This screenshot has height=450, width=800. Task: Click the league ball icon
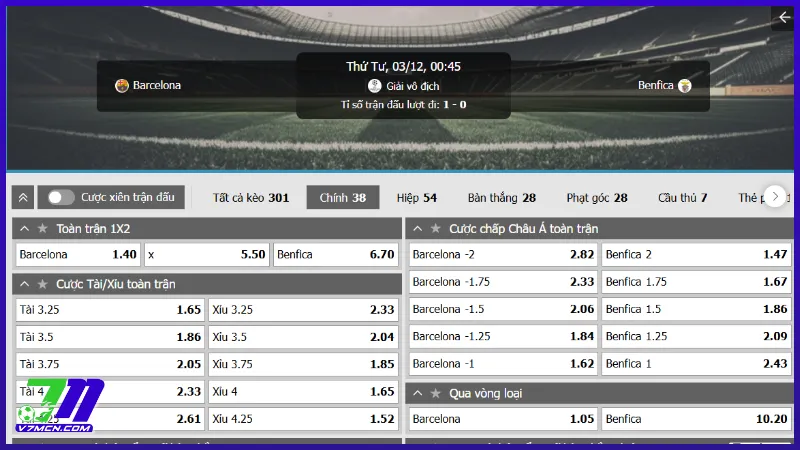[375, 86]
